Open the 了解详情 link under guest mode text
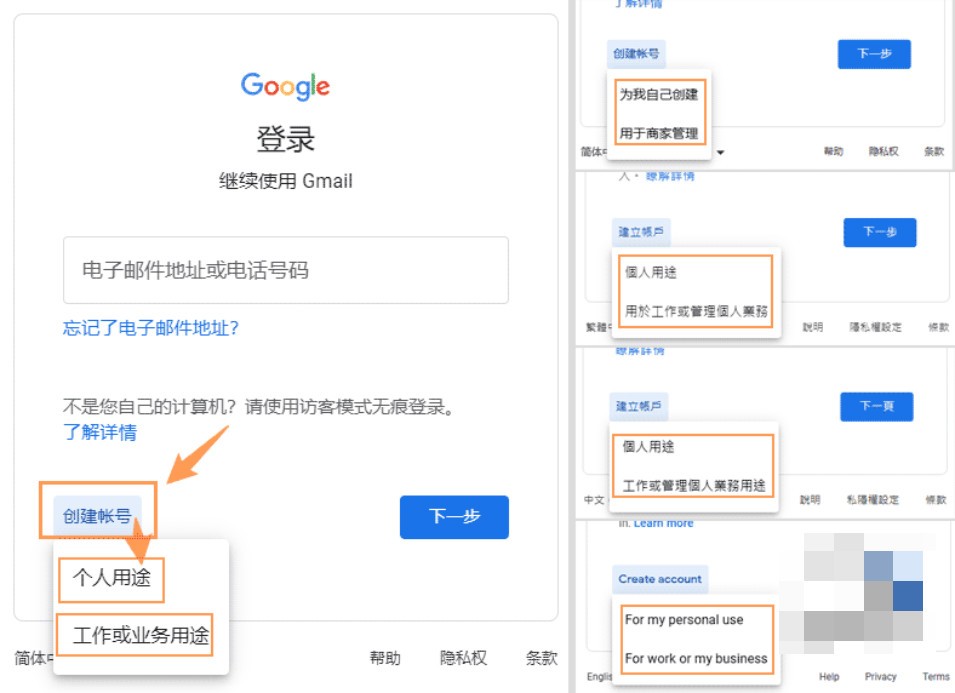Screen dimensions: 955x693 coord(100,432)
